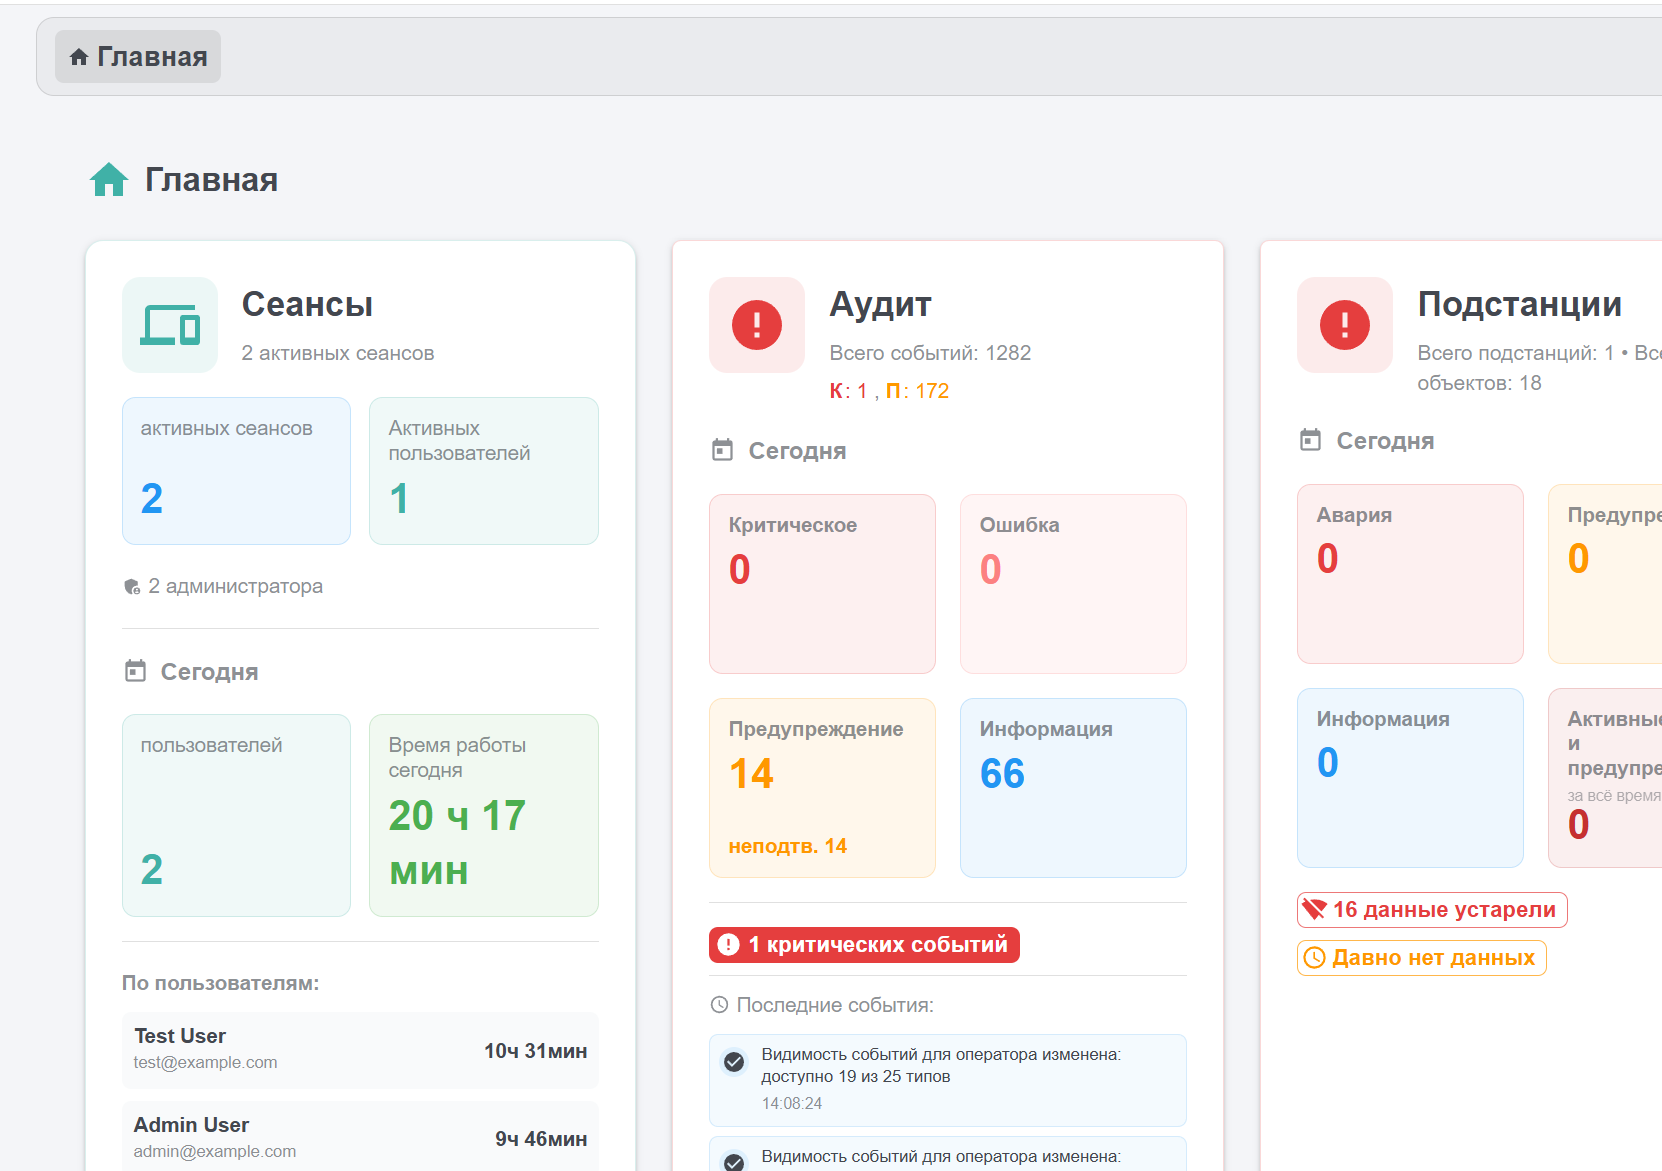The width and height of the screenshot is (1662, 1171).
Task: Click the 'Подстанции' card title
Action: click(x=1520, y=304)
